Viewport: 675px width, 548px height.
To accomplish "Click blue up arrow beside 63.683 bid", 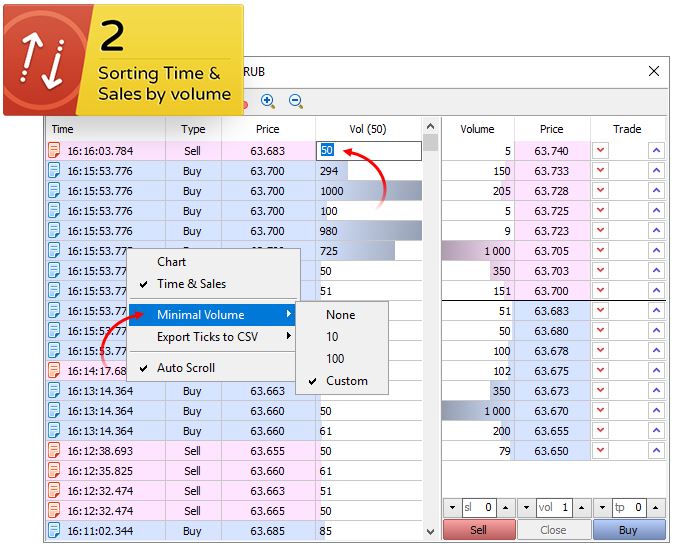I will pos(656,310).
